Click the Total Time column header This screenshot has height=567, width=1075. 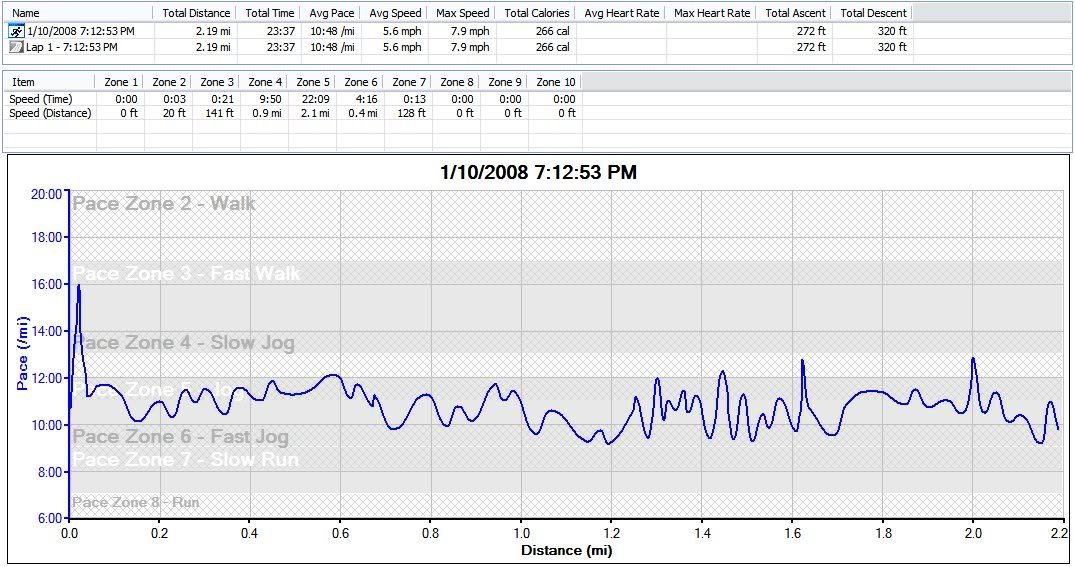pyautogui.click(x=270, y=13)
